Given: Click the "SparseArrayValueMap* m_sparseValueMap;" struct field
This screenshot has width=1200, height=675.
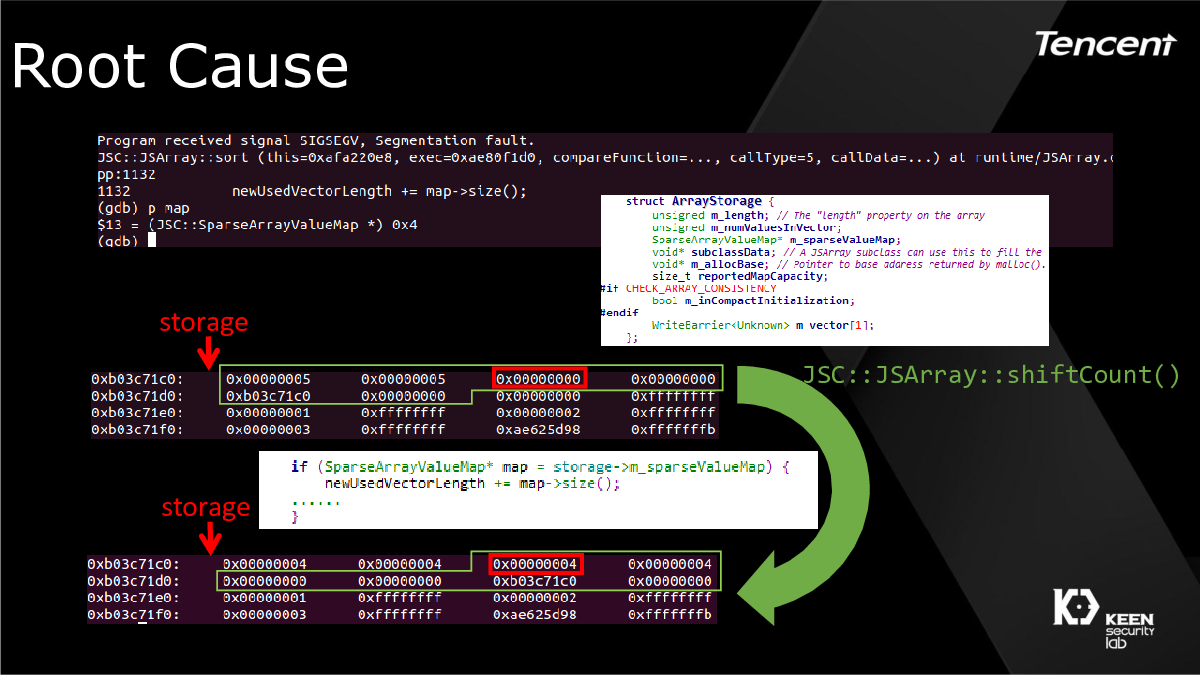Looking at the screenshot, I should click(775, 239).
